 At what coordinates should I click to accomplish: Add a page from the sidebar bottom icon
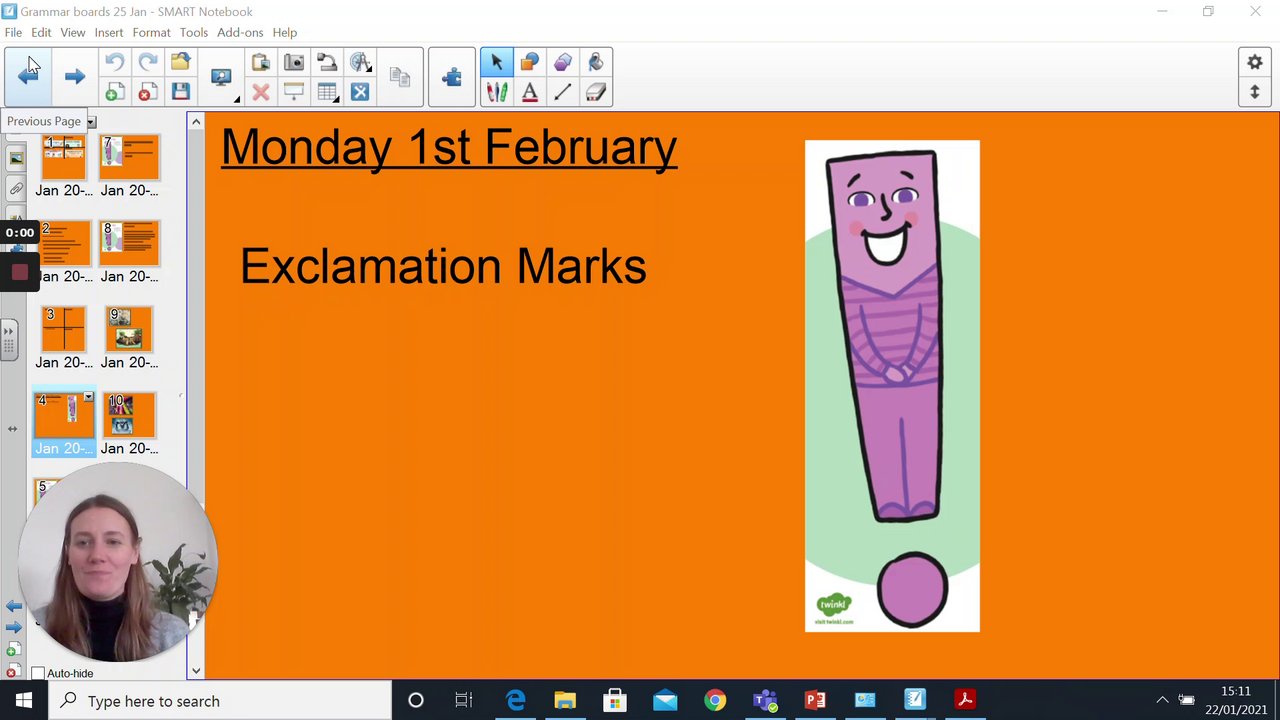coord(13,650)
